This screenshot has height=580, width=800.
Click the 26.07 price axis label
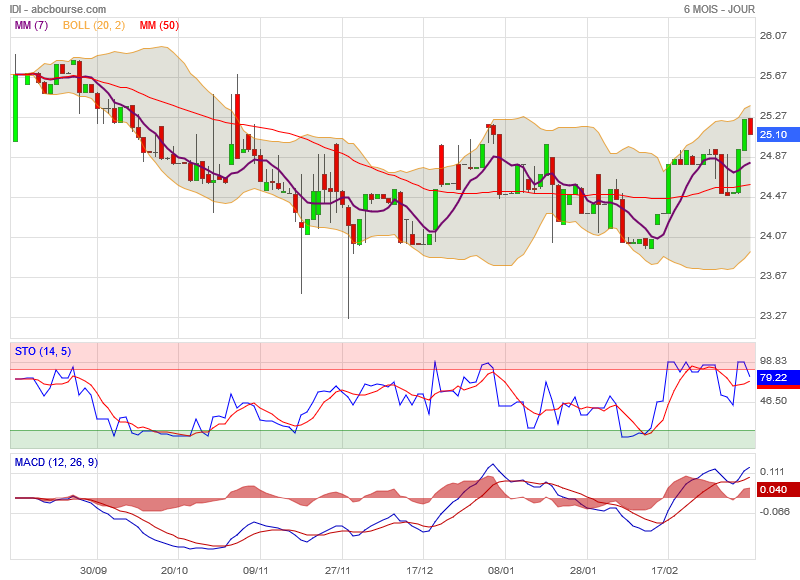[773, 36]
